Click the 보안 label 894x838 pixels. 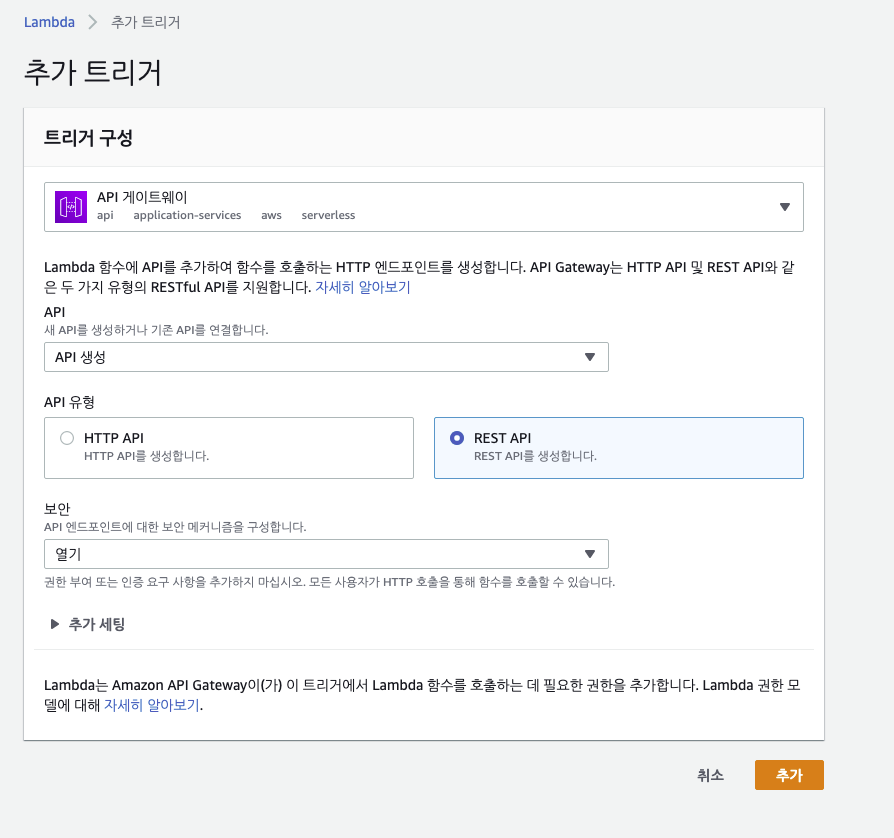pos(57,509)
